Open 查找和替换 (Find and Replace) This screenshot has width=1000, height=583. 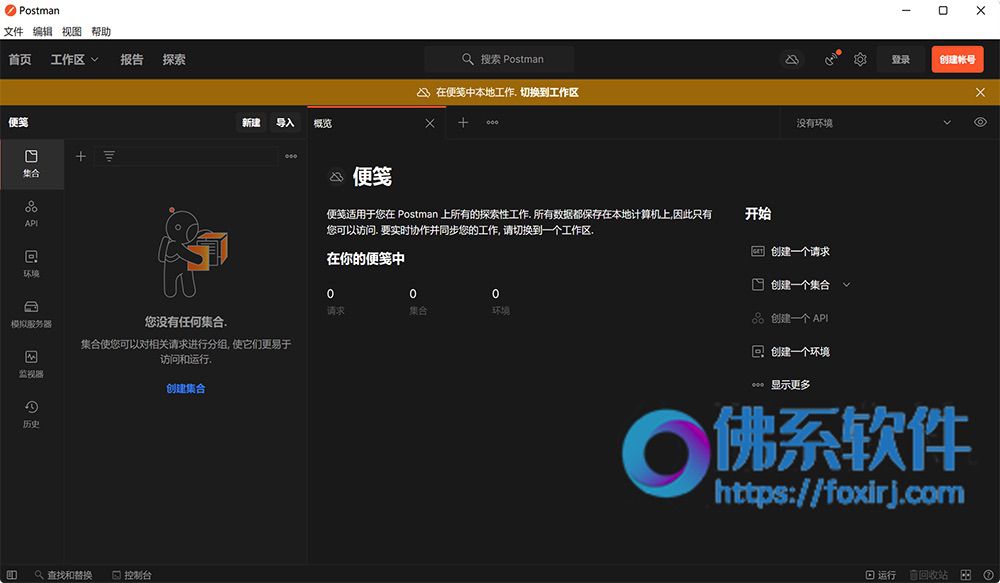(64, 575)
